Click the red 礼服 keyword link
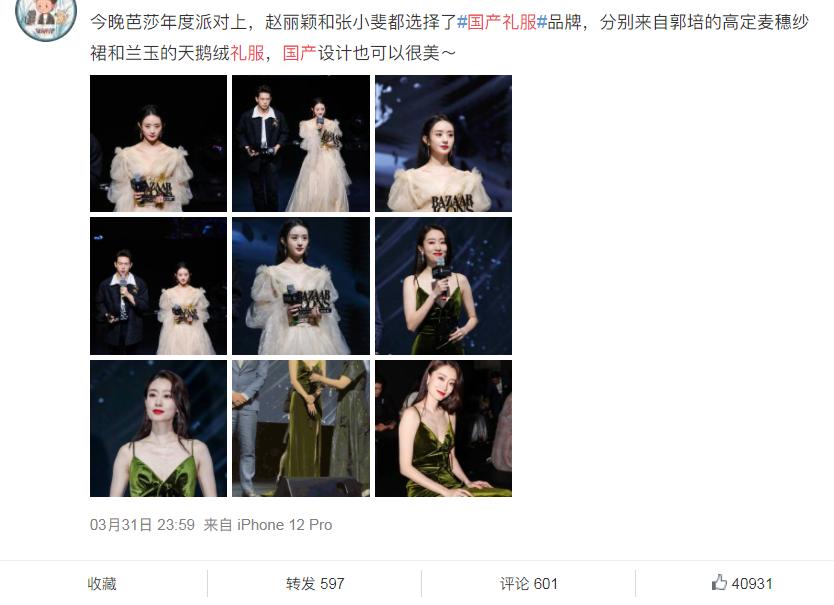 pyautogui.click(x=247, y=53)
